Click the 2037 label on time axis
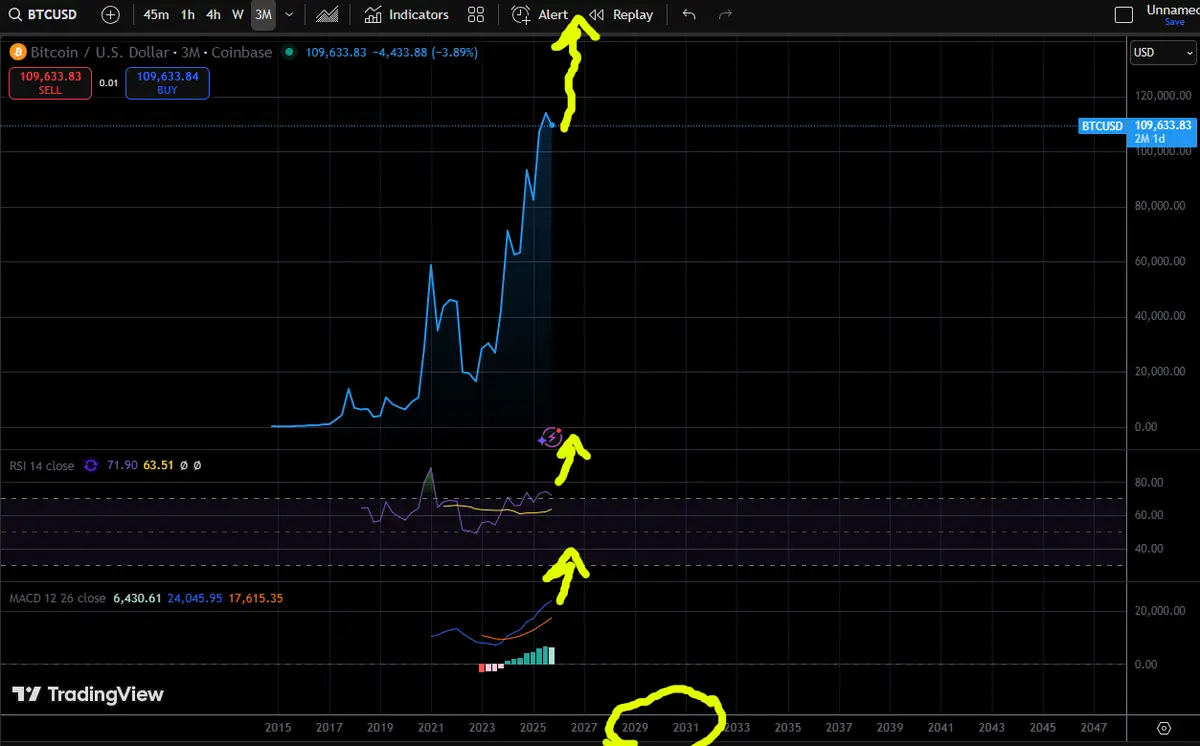The height and width of the screenshot is (746, 1200). pos(839,728)
